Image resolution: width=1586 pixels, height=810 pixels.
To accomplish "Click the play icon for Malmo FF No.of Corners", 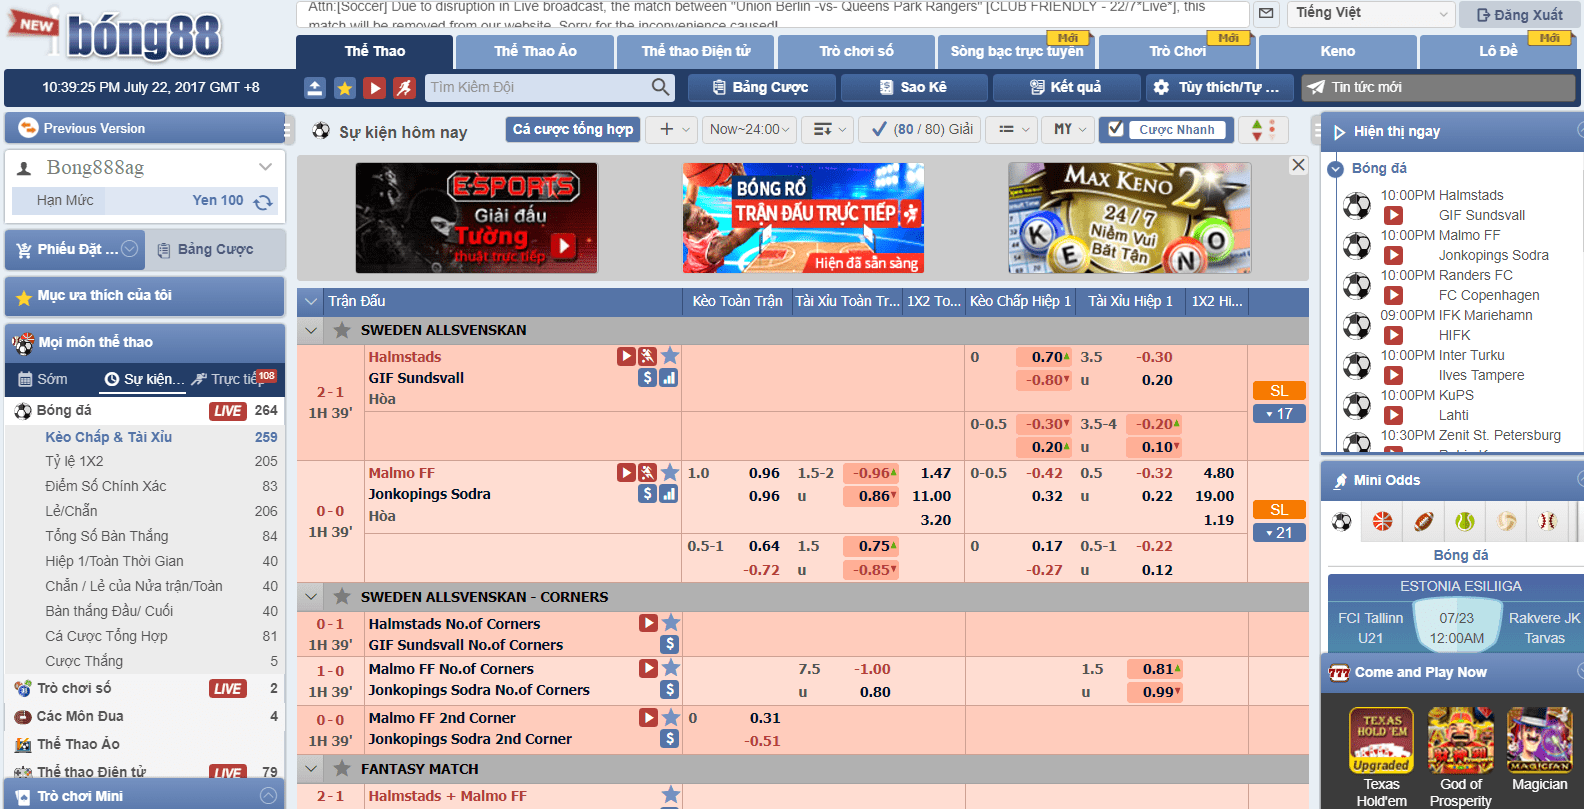I will coord(649,668).
